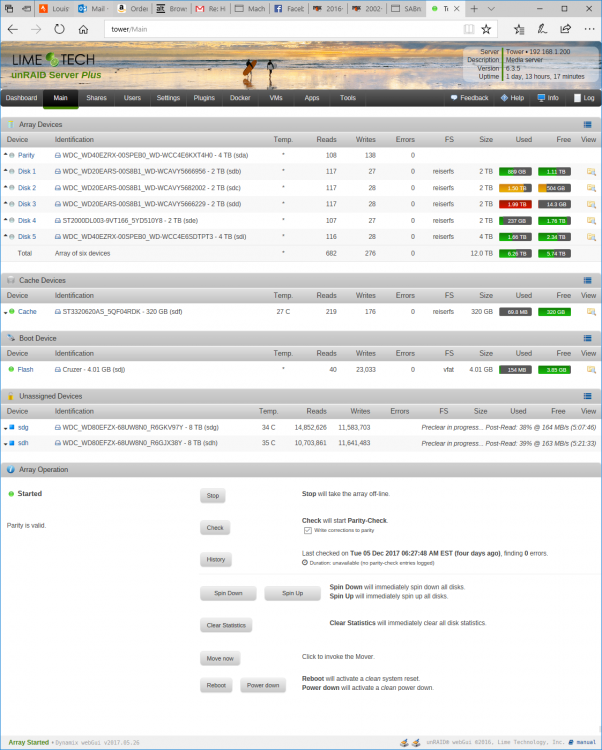The image size is (602, 750).
Task: Click Disk 3 red used-space bar
Action: (x=515, y=204)
